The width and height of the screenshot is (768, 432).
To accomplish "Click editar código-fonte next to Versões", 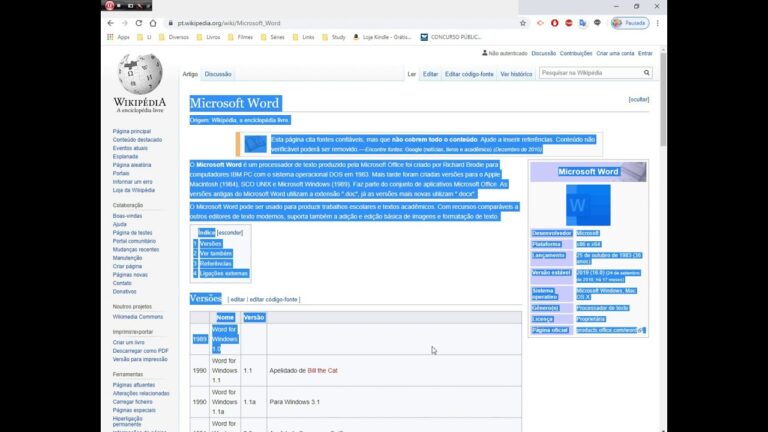I will [273, 299].
